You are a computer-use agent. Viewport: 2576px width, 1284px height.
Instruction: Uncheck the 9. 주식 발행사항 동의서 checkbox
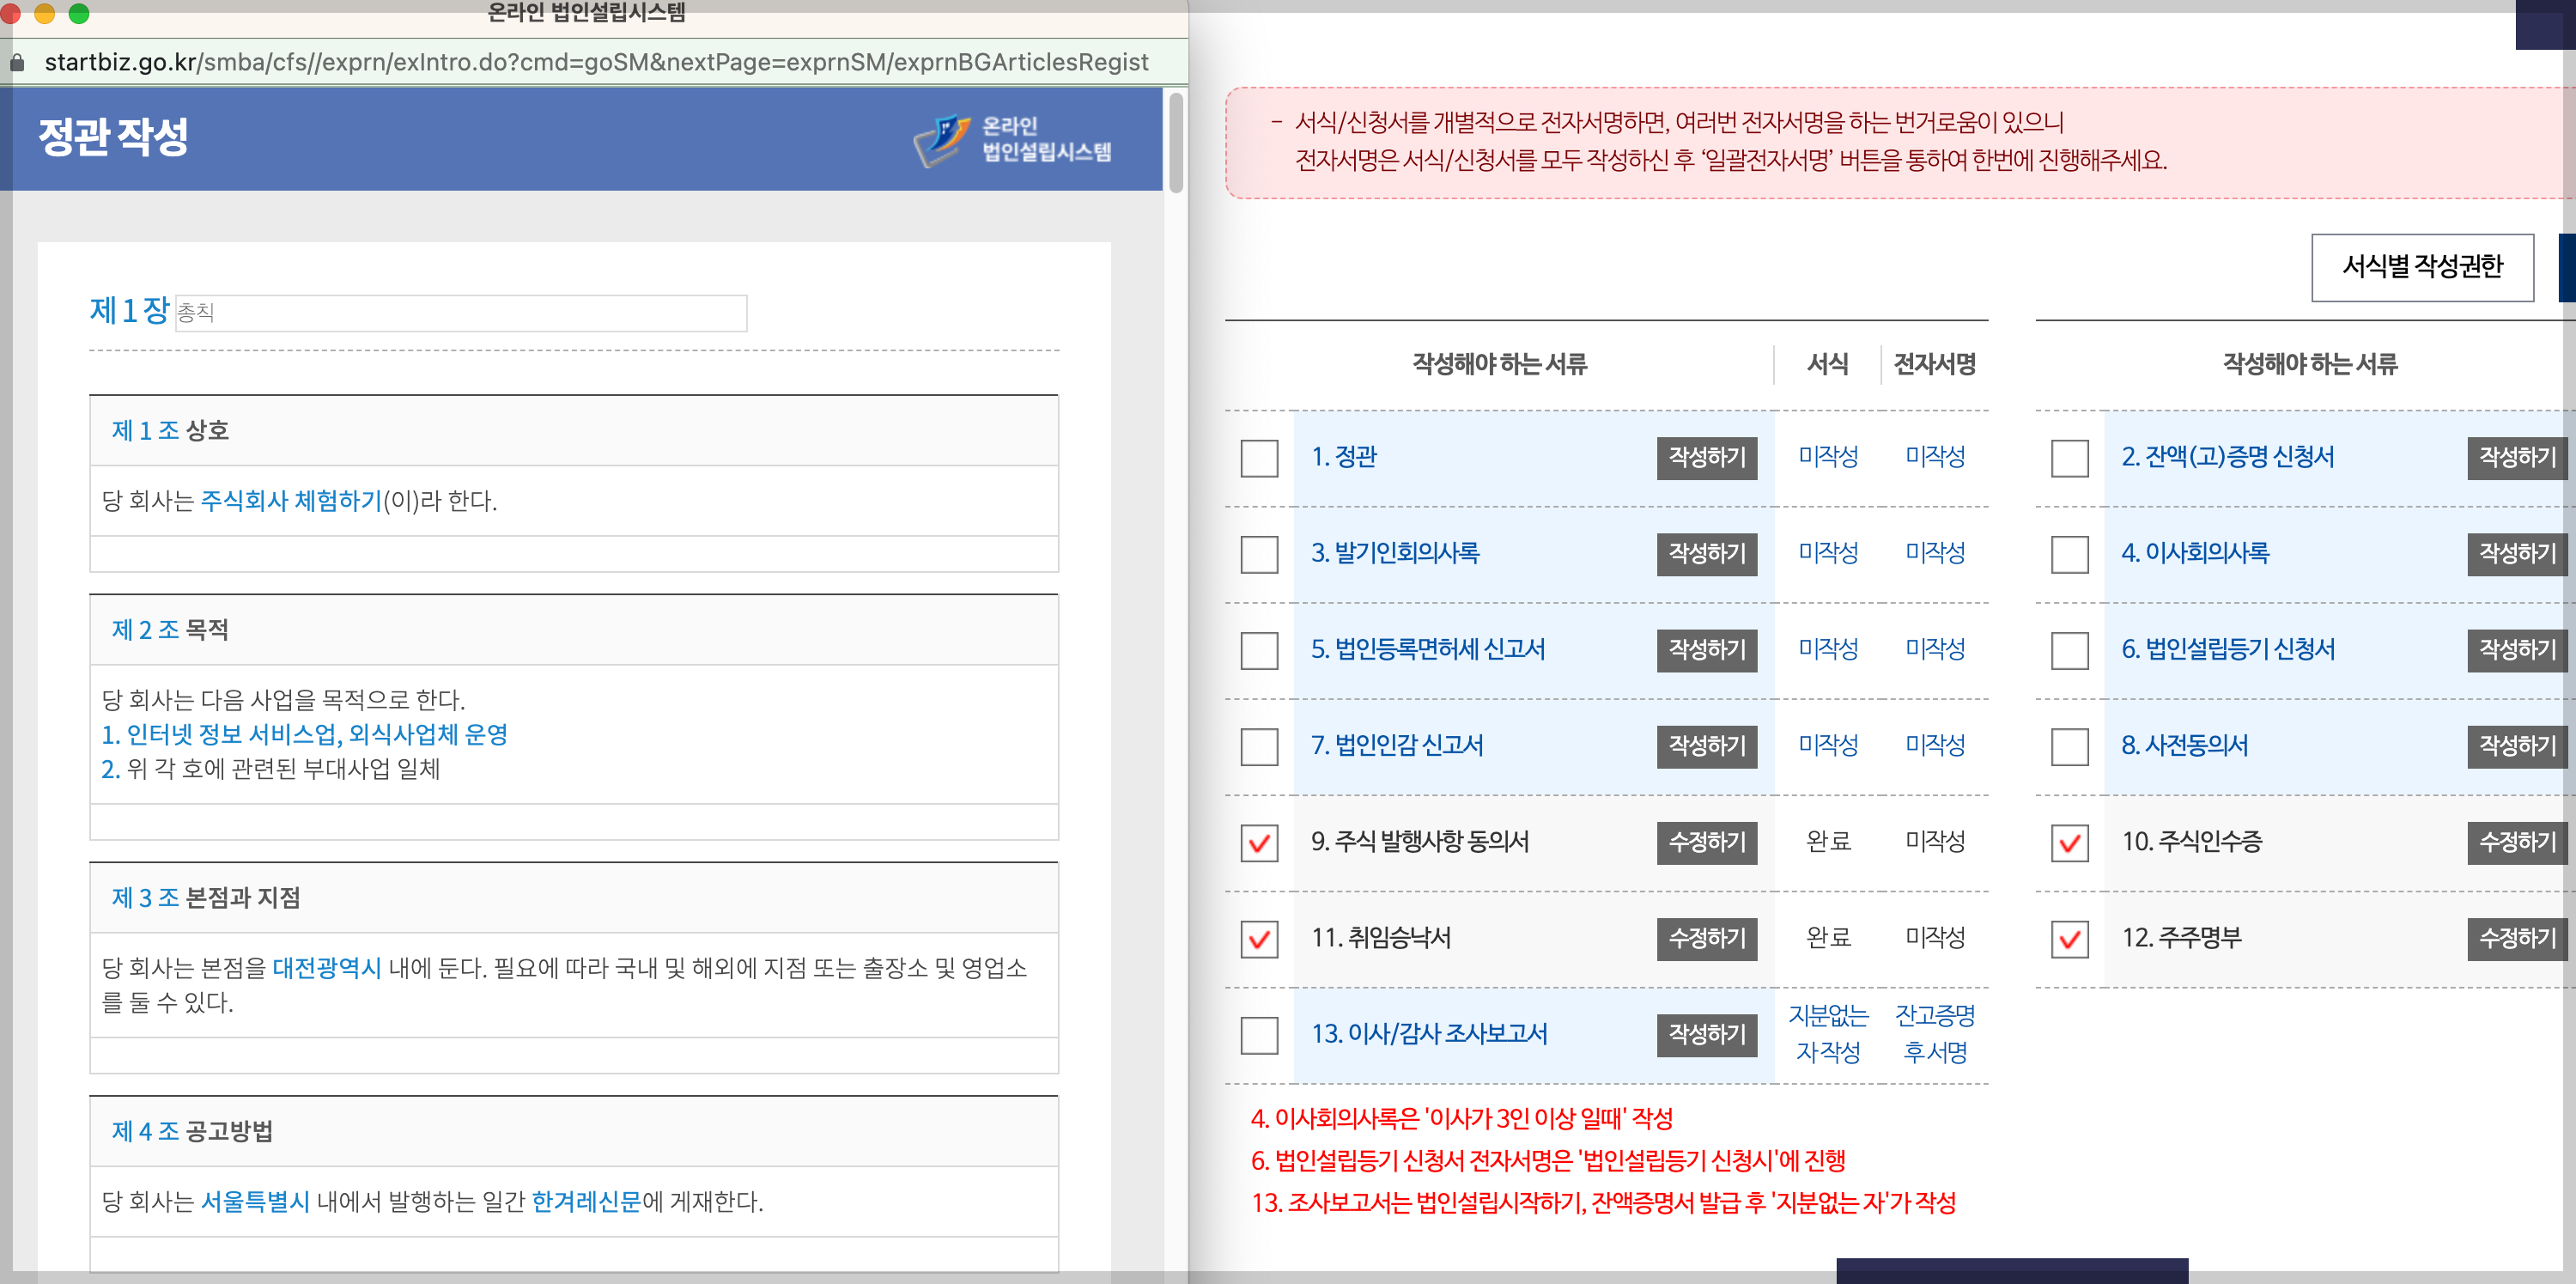pyautogui.click(x=1258, y=843)
